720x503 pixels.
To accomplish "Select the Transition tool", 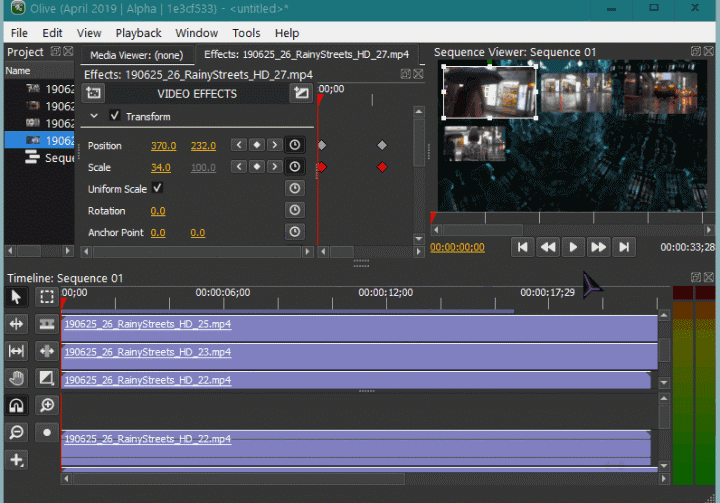I will 47,378.
